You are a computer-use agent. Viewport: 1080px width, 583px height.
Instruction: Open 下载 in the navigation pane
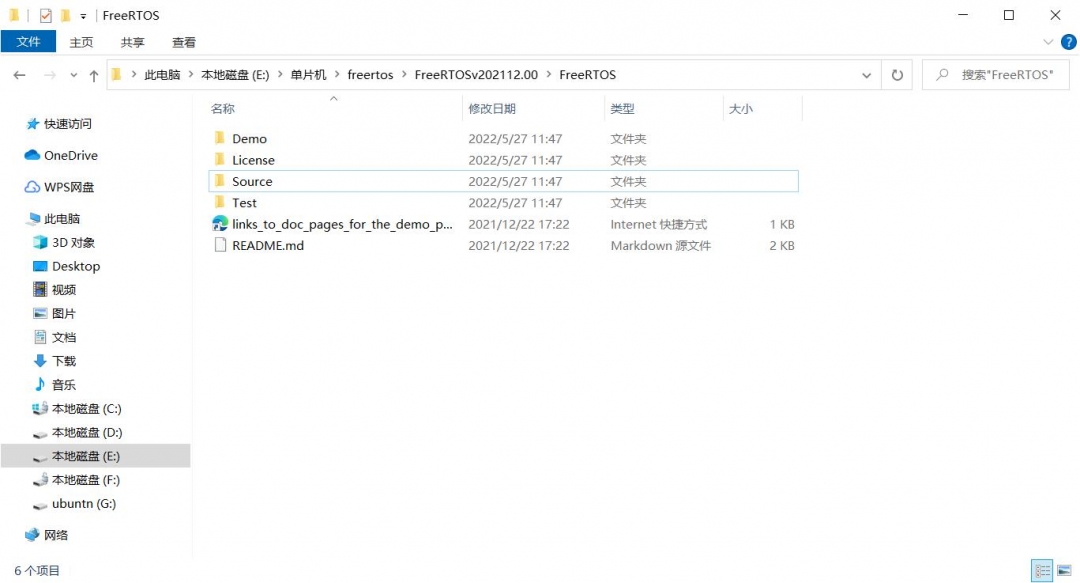click(x=64, y=361)
